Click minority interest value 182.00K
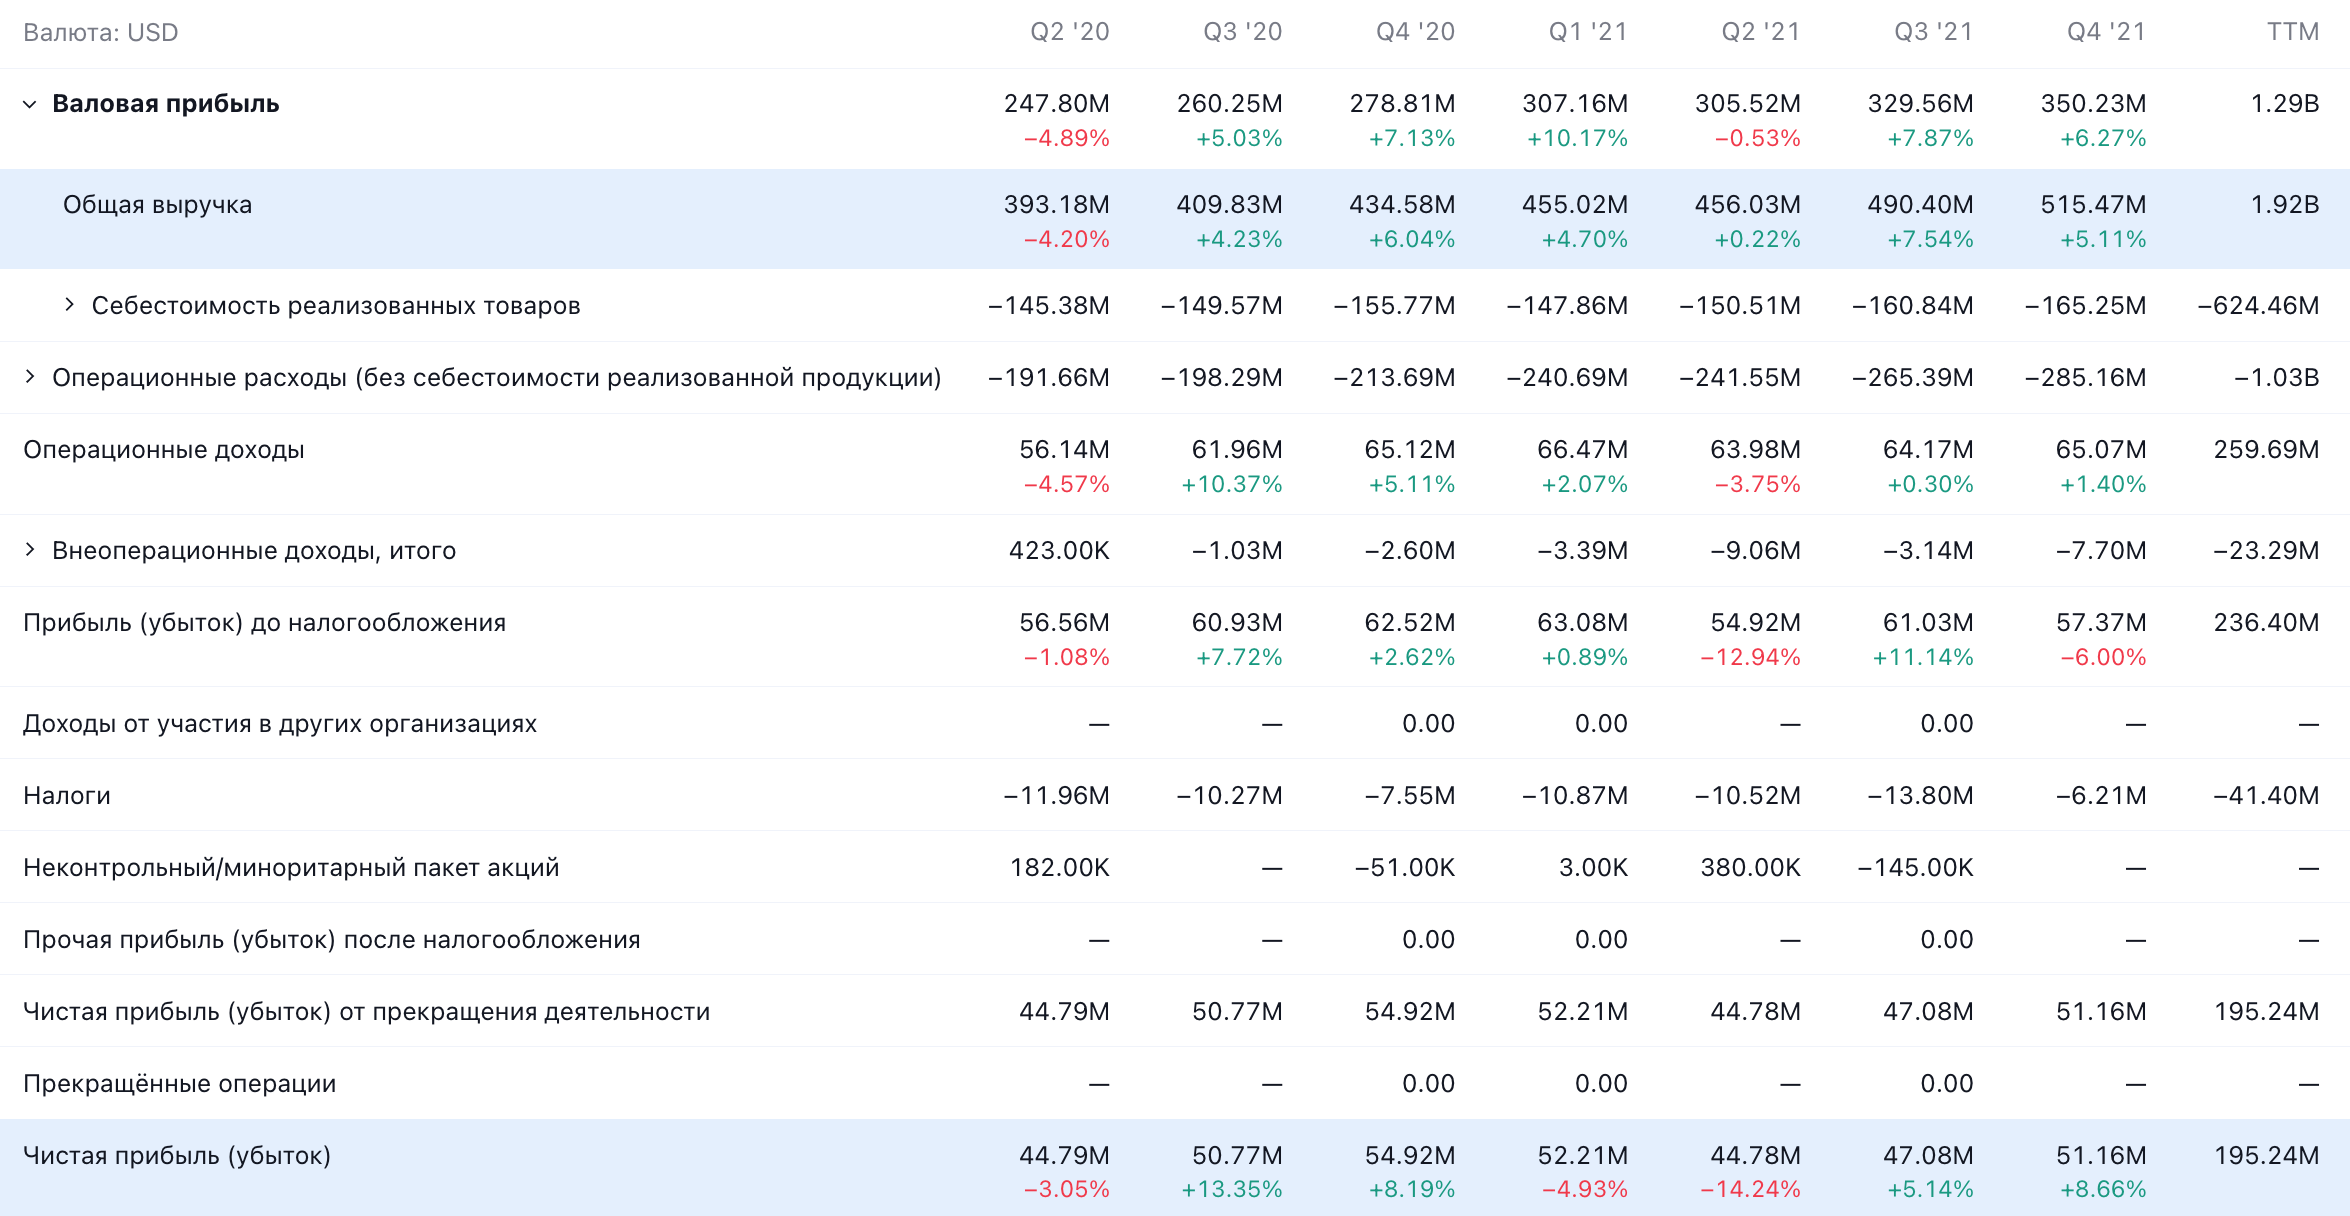Viewport: 2350px width, 1216px height. click(x=1060, y=868)
